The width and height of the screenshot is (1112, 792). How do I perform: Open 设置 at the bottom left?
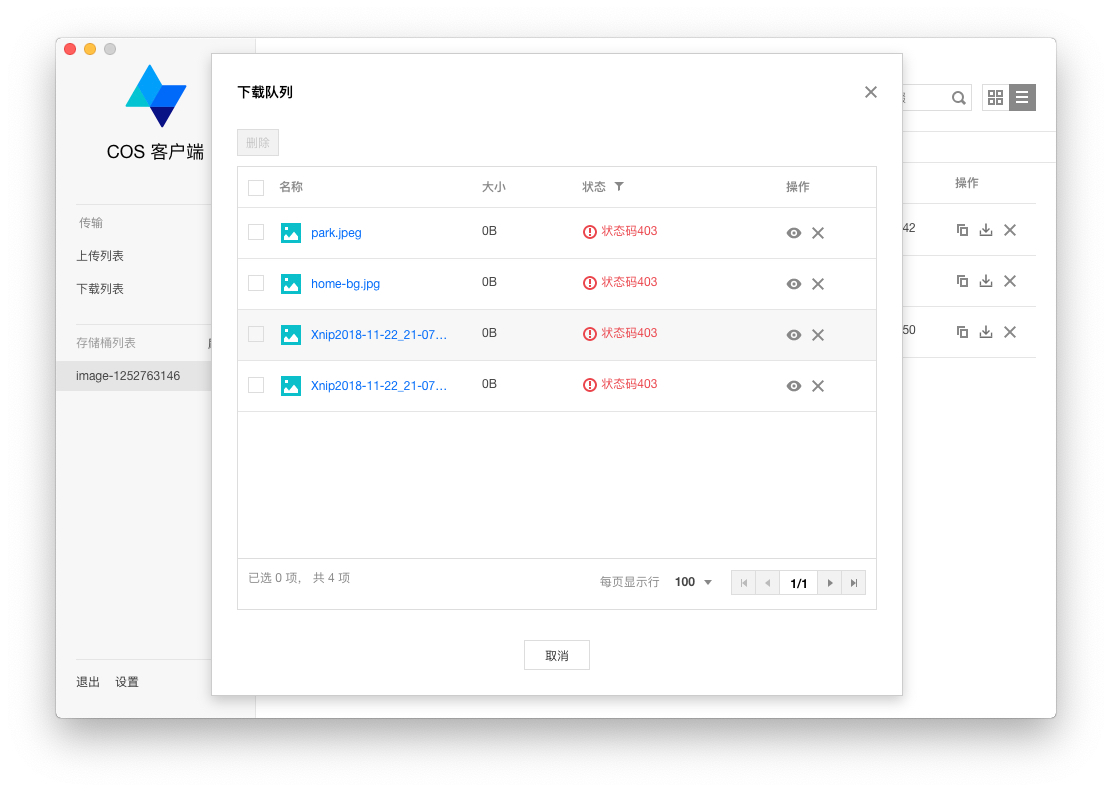127,681
